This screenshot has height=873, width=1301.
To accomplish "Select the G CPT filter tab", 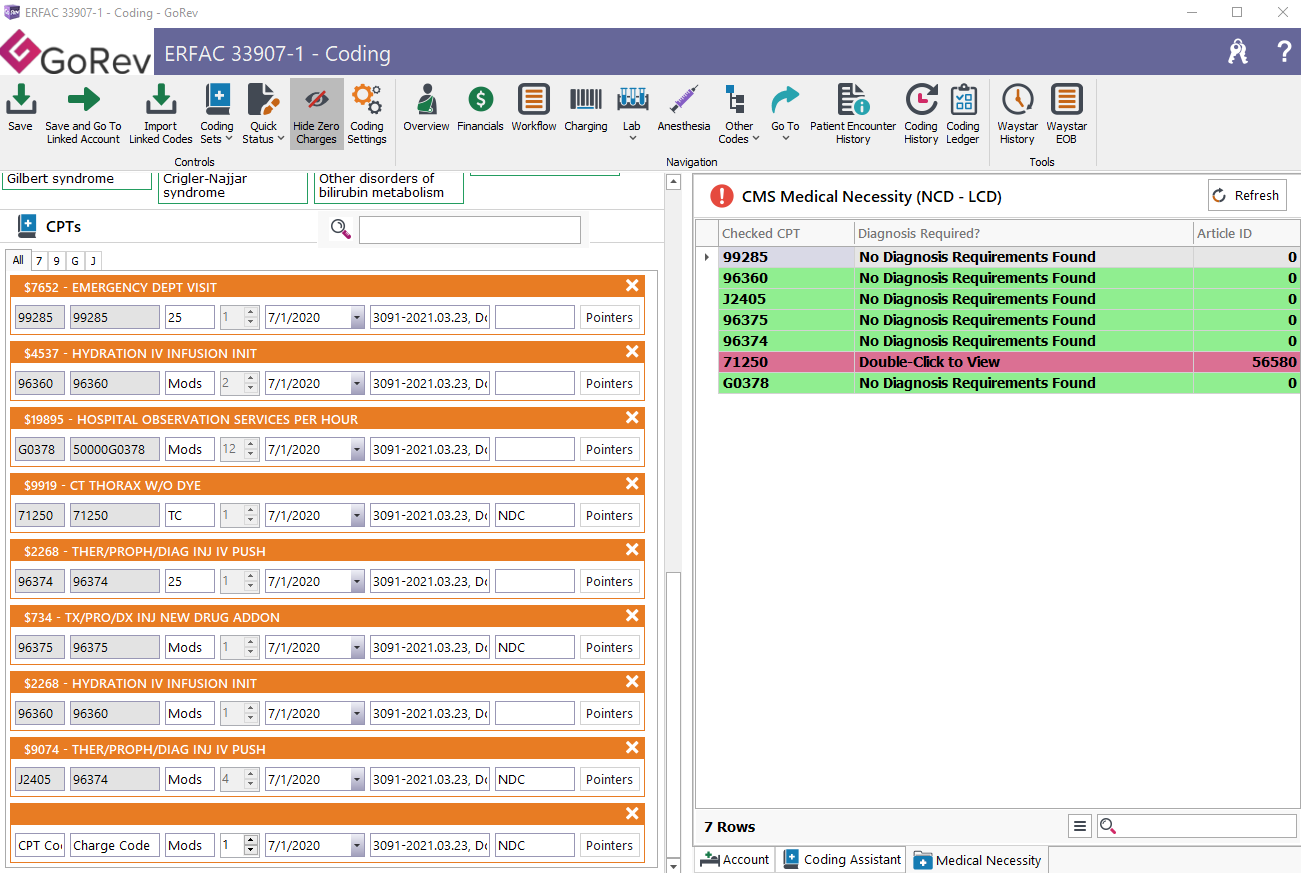I will tap(74, 261).
